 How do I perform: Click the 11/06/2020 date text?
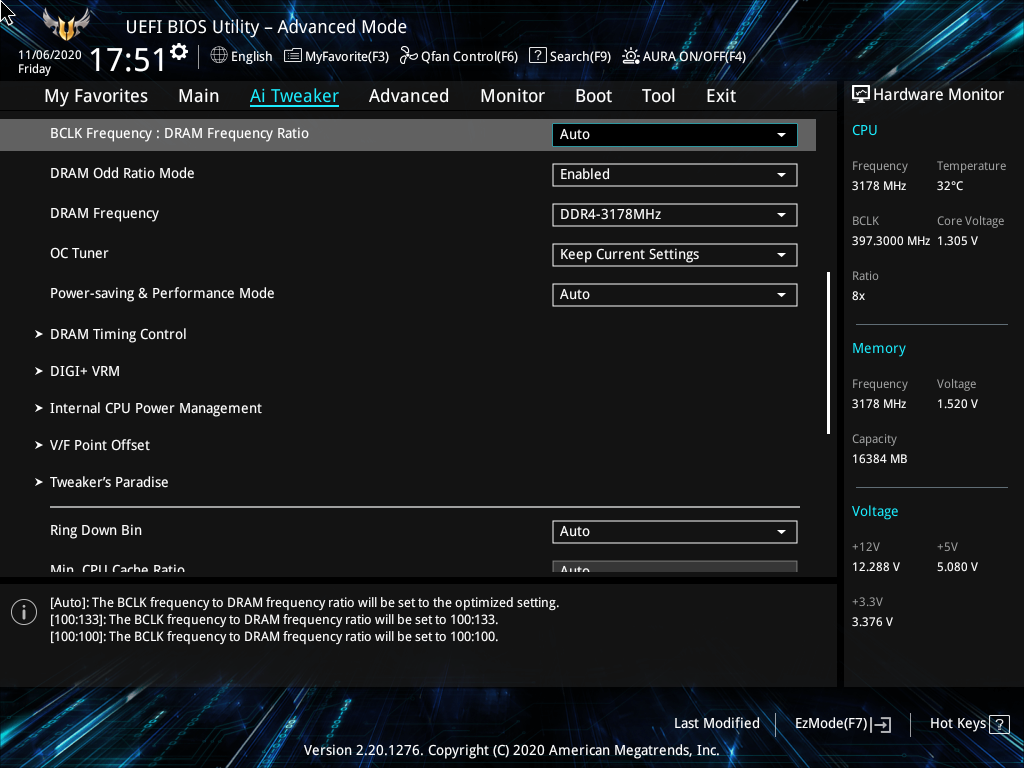tap(50, 55)
